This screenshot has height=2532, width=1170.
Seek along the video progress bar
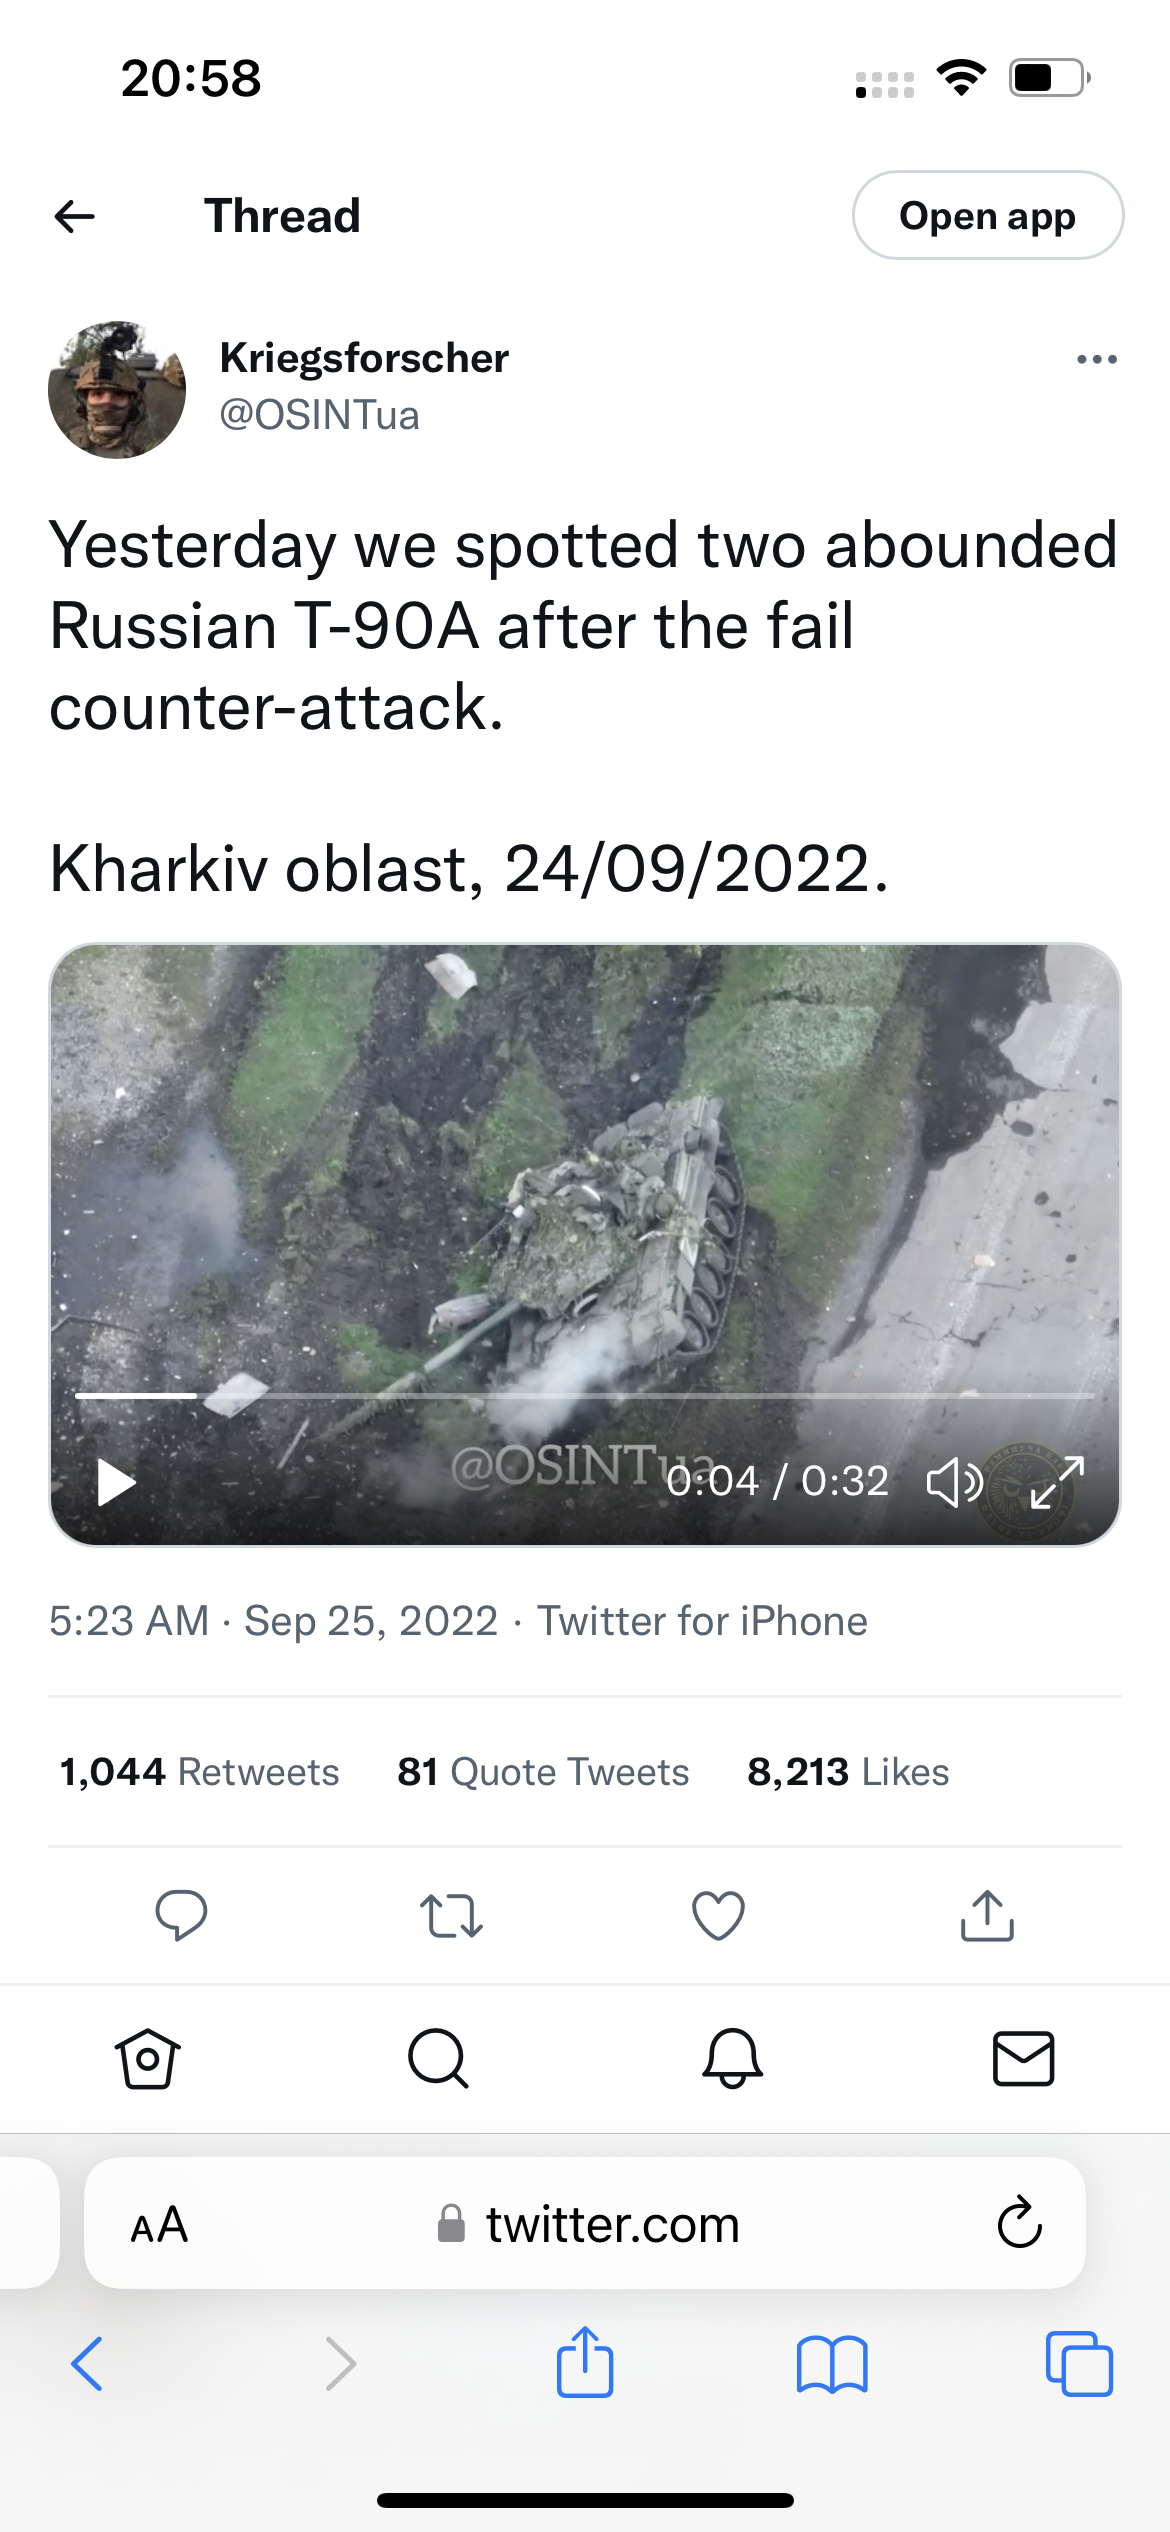click(585, 1394)
